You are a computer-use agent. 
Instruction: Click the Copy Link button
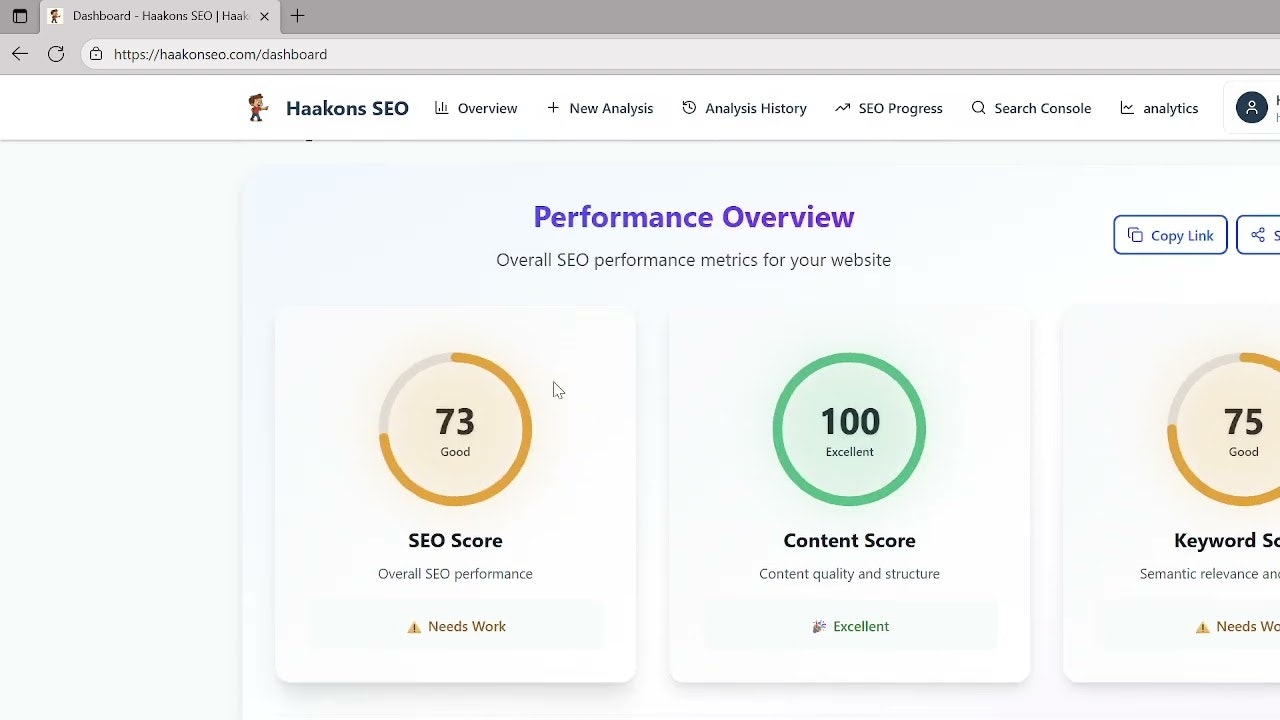tap(1170, 235)
